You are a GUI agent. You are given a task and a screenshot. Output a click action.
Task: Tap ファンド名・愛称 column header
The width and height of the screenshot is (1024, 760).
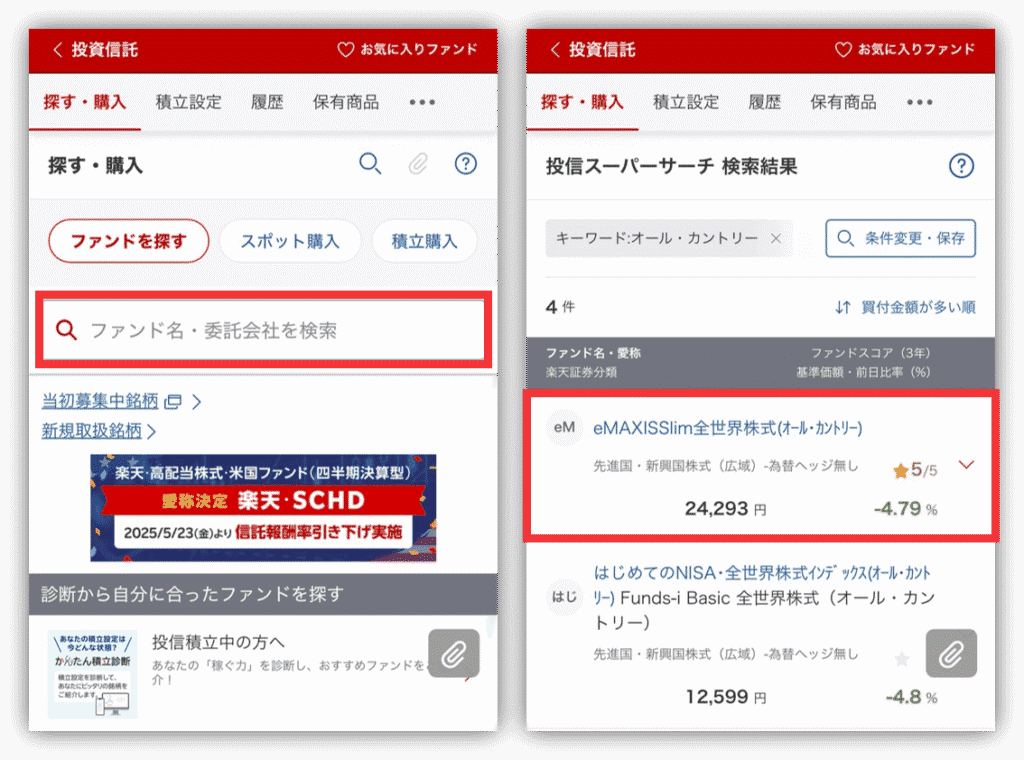[x=593, y=353]
